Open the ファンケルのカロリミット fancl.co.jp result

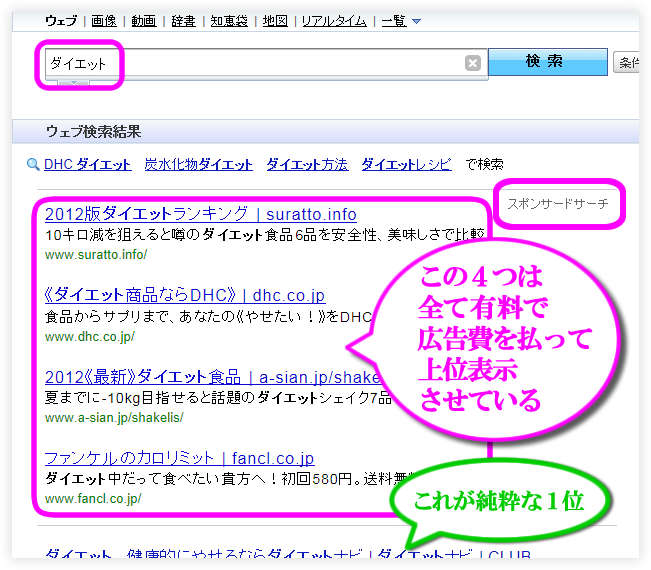coord(180,459)
